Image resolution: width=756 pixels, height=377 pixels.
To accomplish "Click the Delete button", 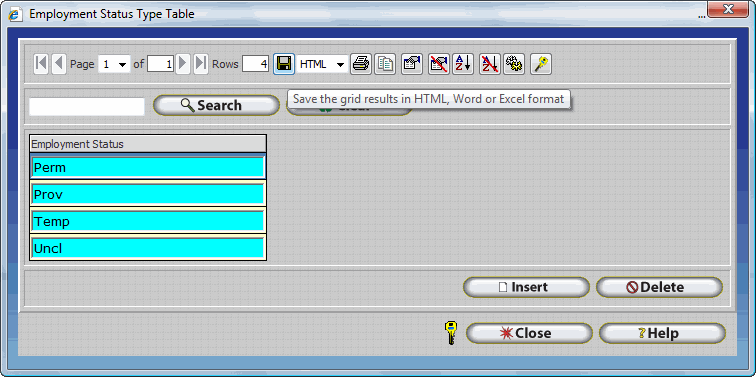I will coord(659,287).
